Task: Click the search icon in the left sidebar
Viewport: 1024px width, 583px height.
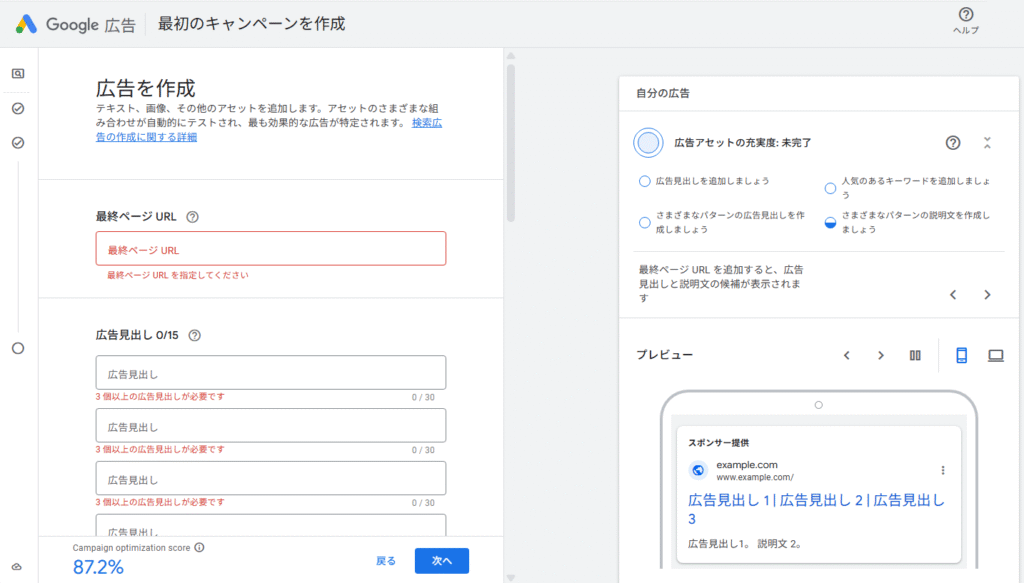Action: 16,72
